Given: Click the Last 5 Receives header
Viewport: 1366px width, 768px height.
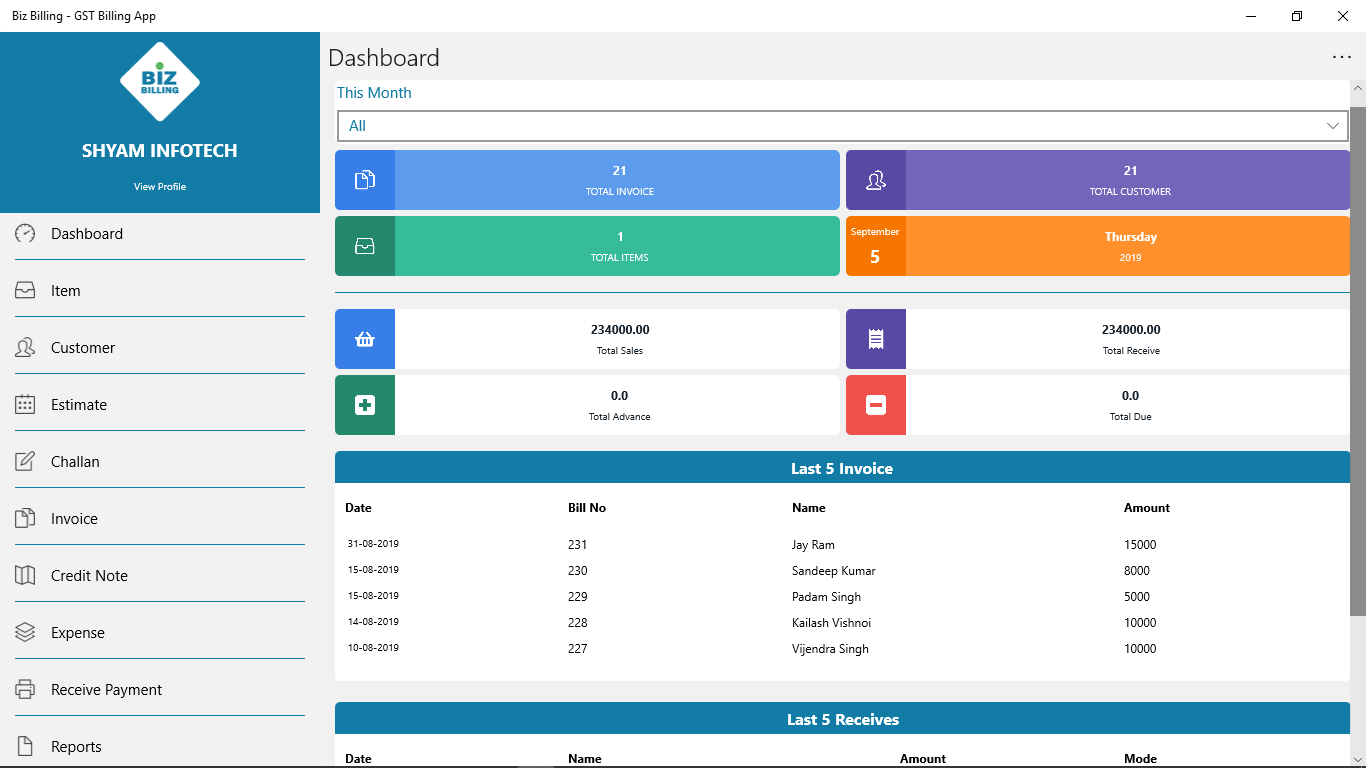Looking at the screenshot, I should 842,719.
